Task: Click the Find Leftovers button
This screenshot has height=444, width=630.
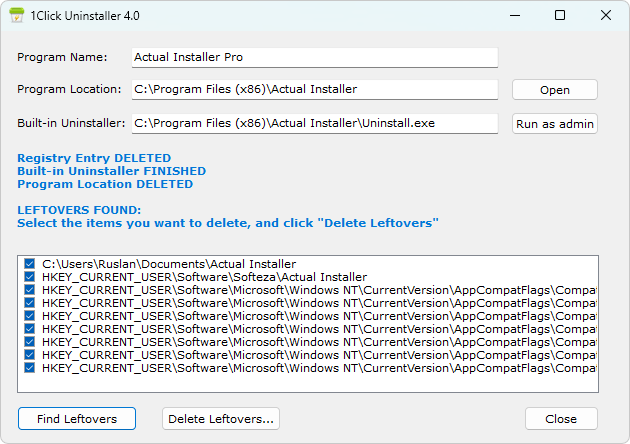Action: [x=77, y=418]
